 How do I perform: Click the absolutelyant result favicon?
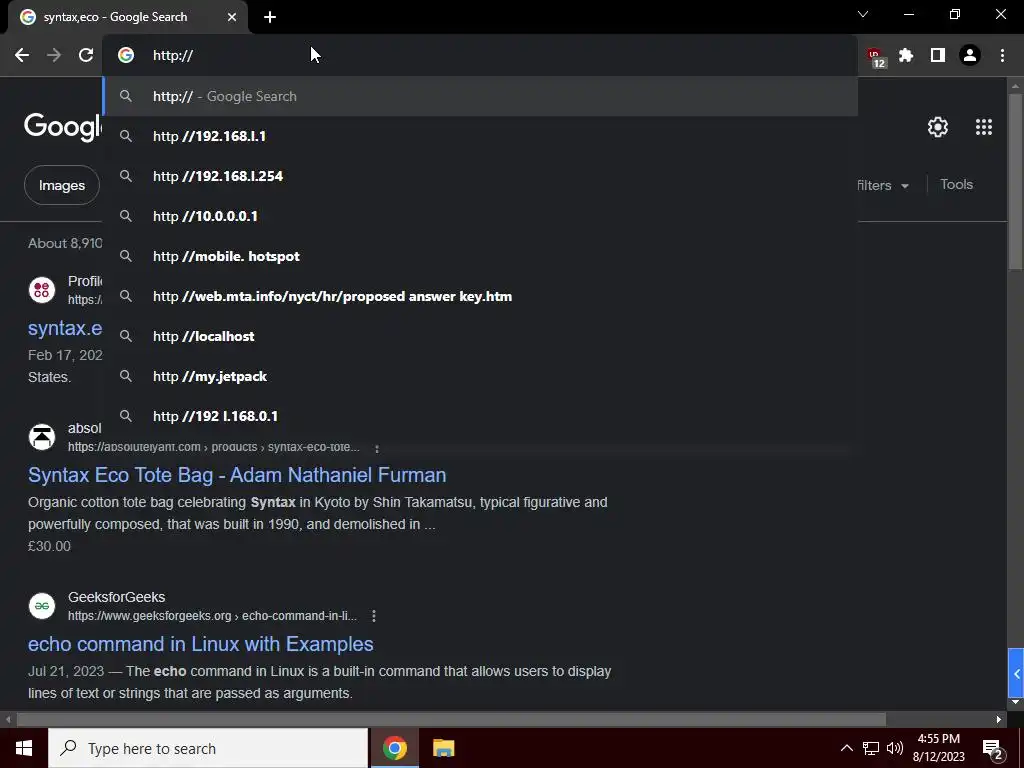click(x=42, y=437)
